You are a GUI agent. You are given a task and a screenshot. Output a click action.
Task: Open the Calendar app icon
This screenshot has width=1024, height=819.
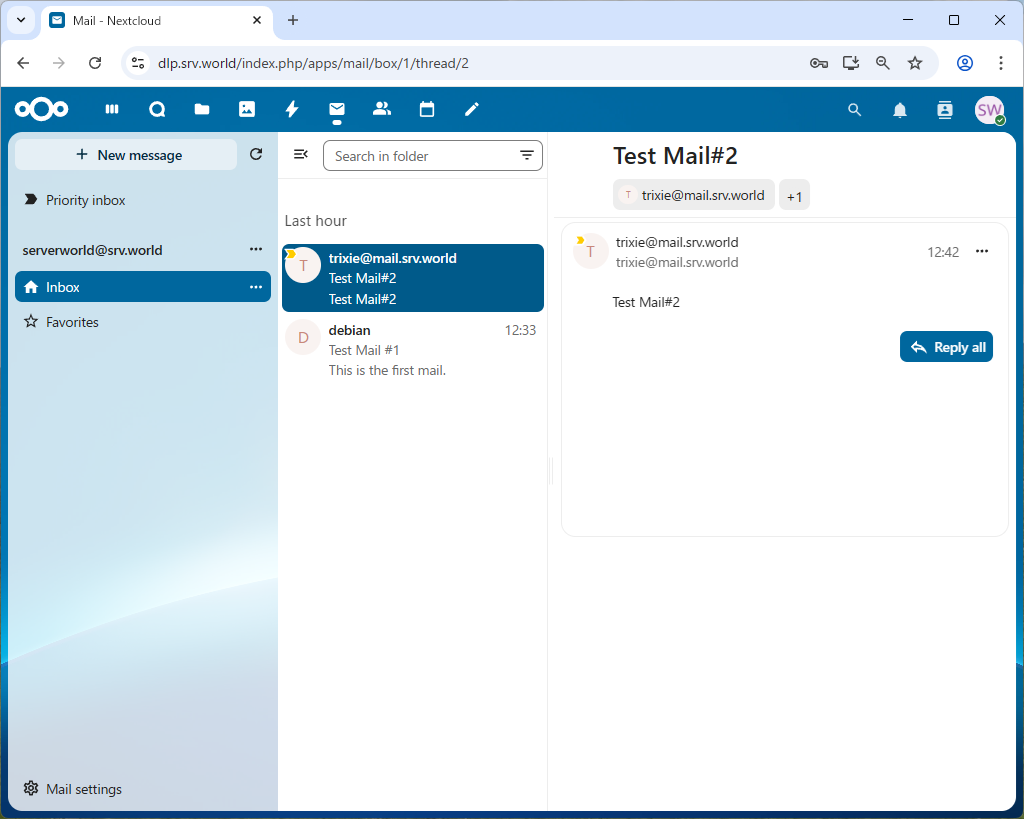point(427,110)
